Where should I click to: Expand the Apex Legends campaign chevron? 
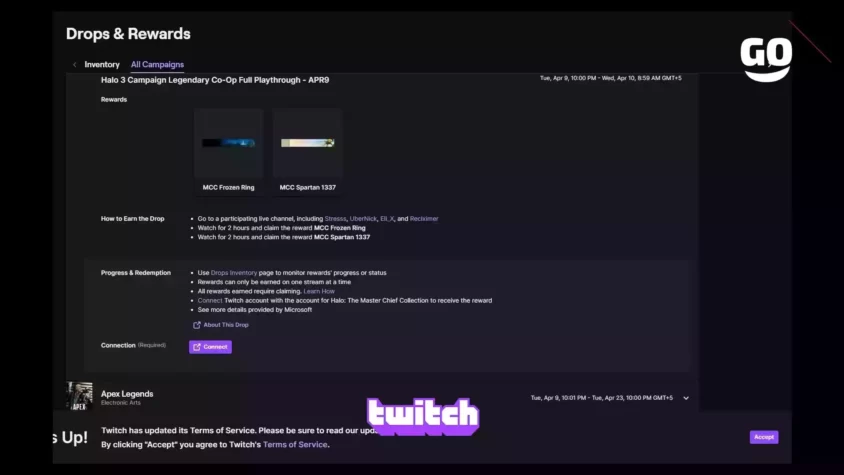point(686,398)
